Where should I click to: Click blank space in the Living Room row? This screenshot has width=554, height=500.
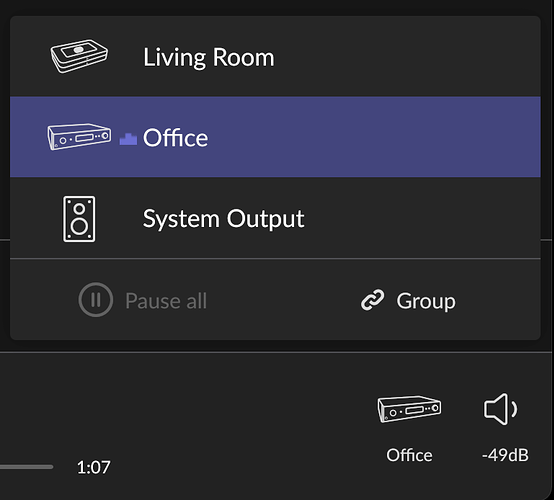coord(406,57)
